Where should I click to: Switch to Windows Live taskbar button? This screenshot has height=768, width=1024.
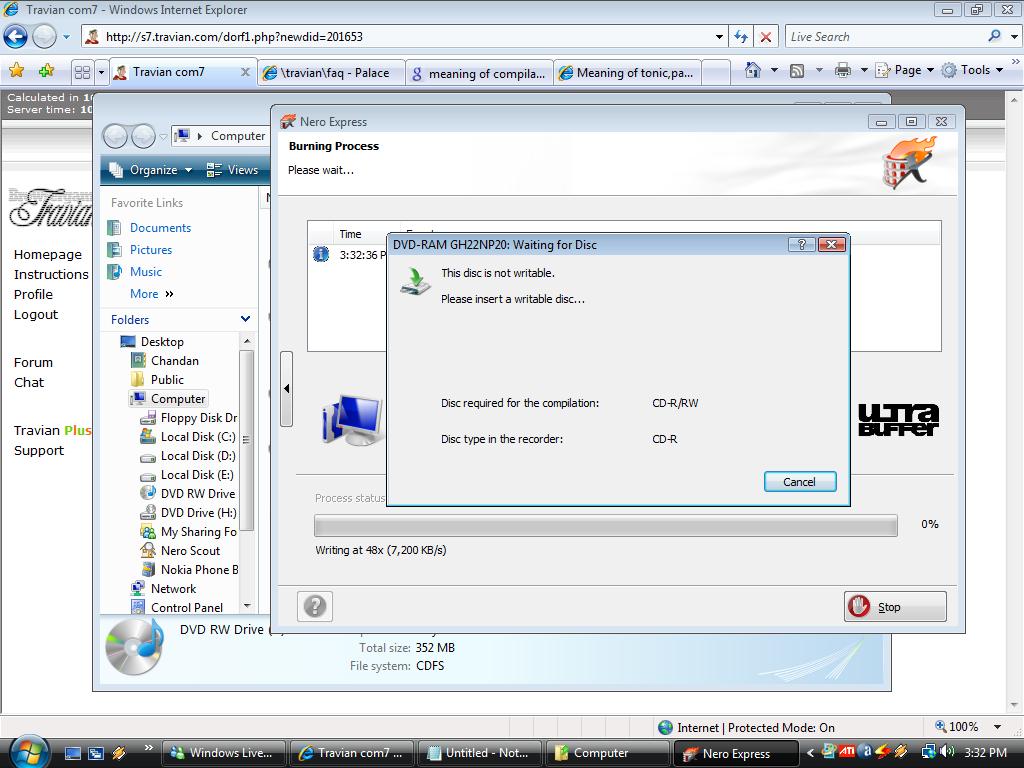coord(223,753)
